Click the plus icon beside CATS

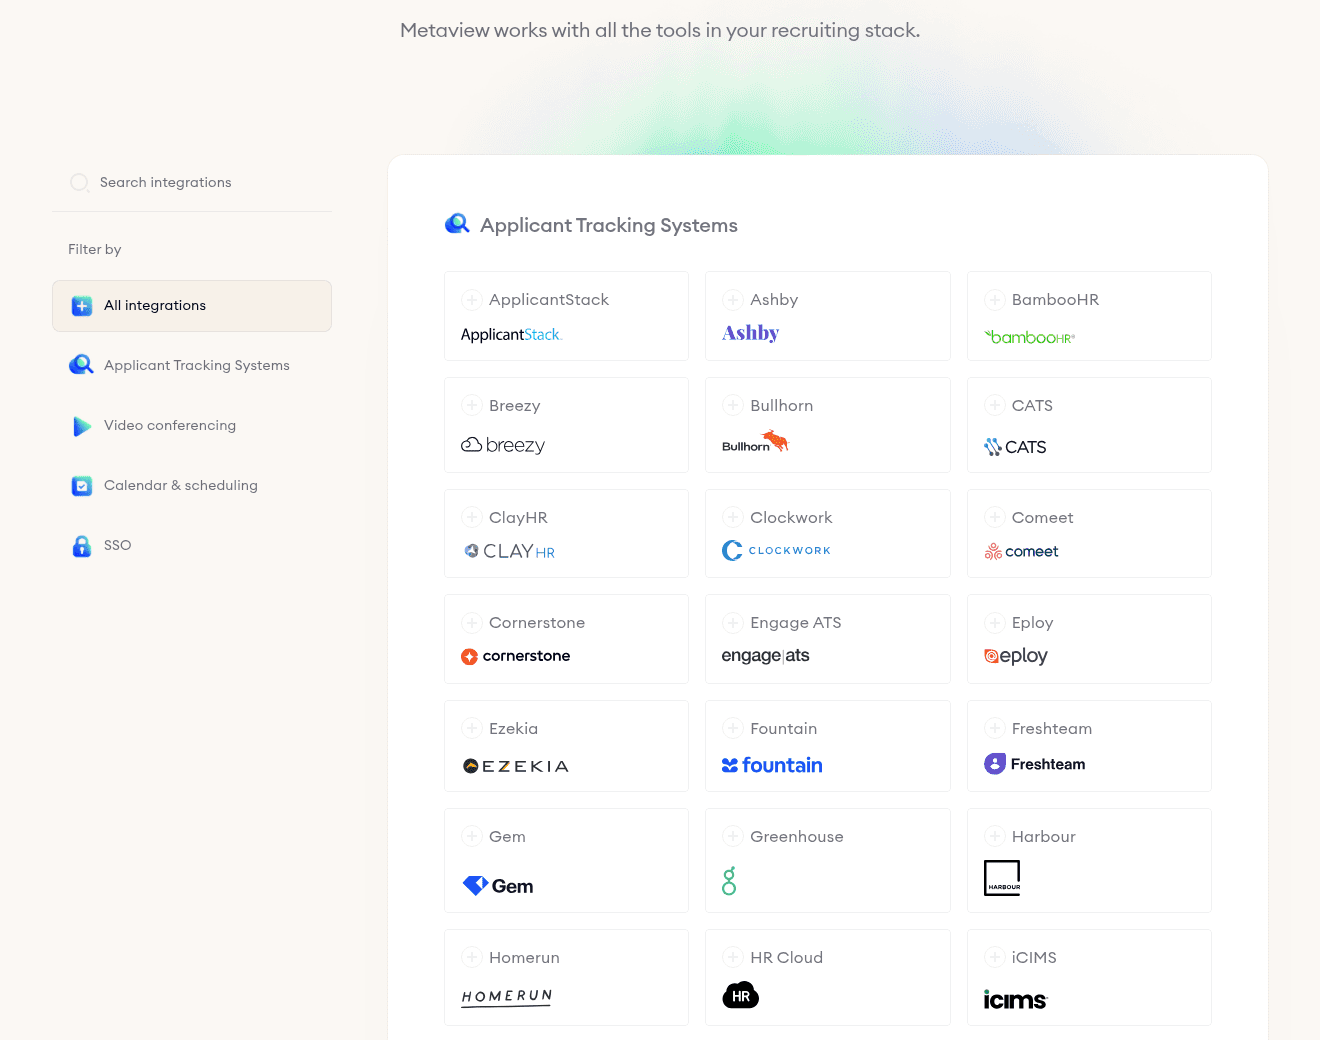tap(994, 406)
